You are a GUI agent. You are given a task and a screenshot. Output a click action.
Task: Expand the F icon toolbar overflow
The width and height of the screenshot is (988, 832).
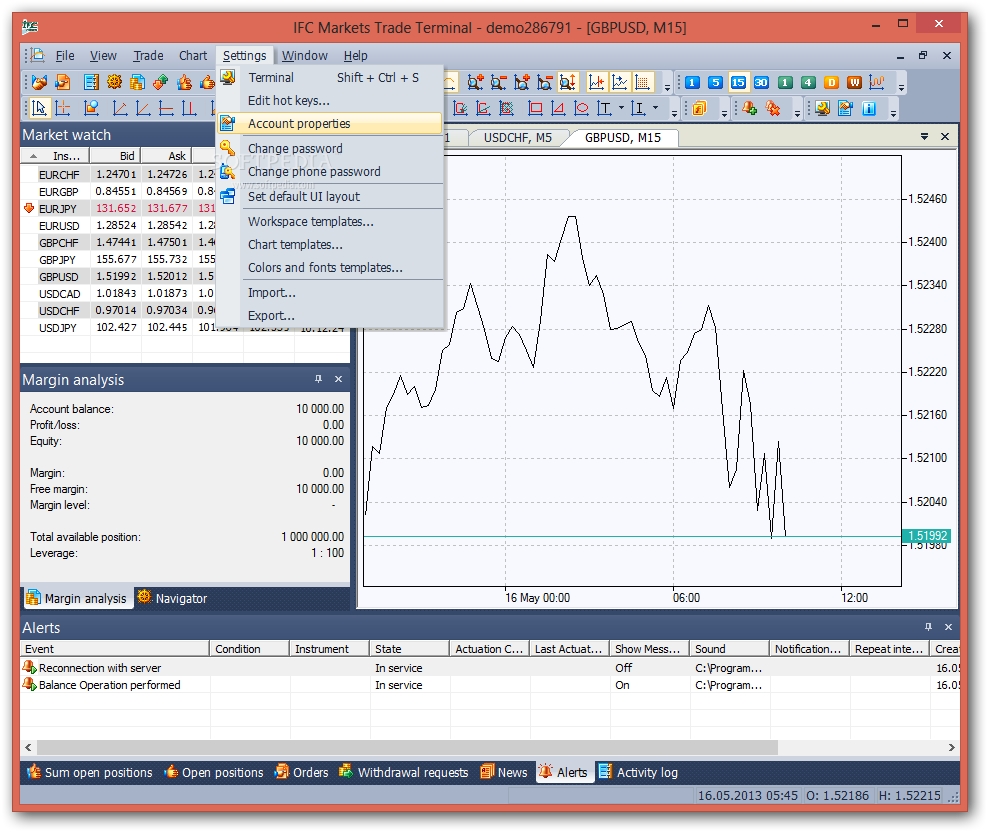tap(724, 113)
